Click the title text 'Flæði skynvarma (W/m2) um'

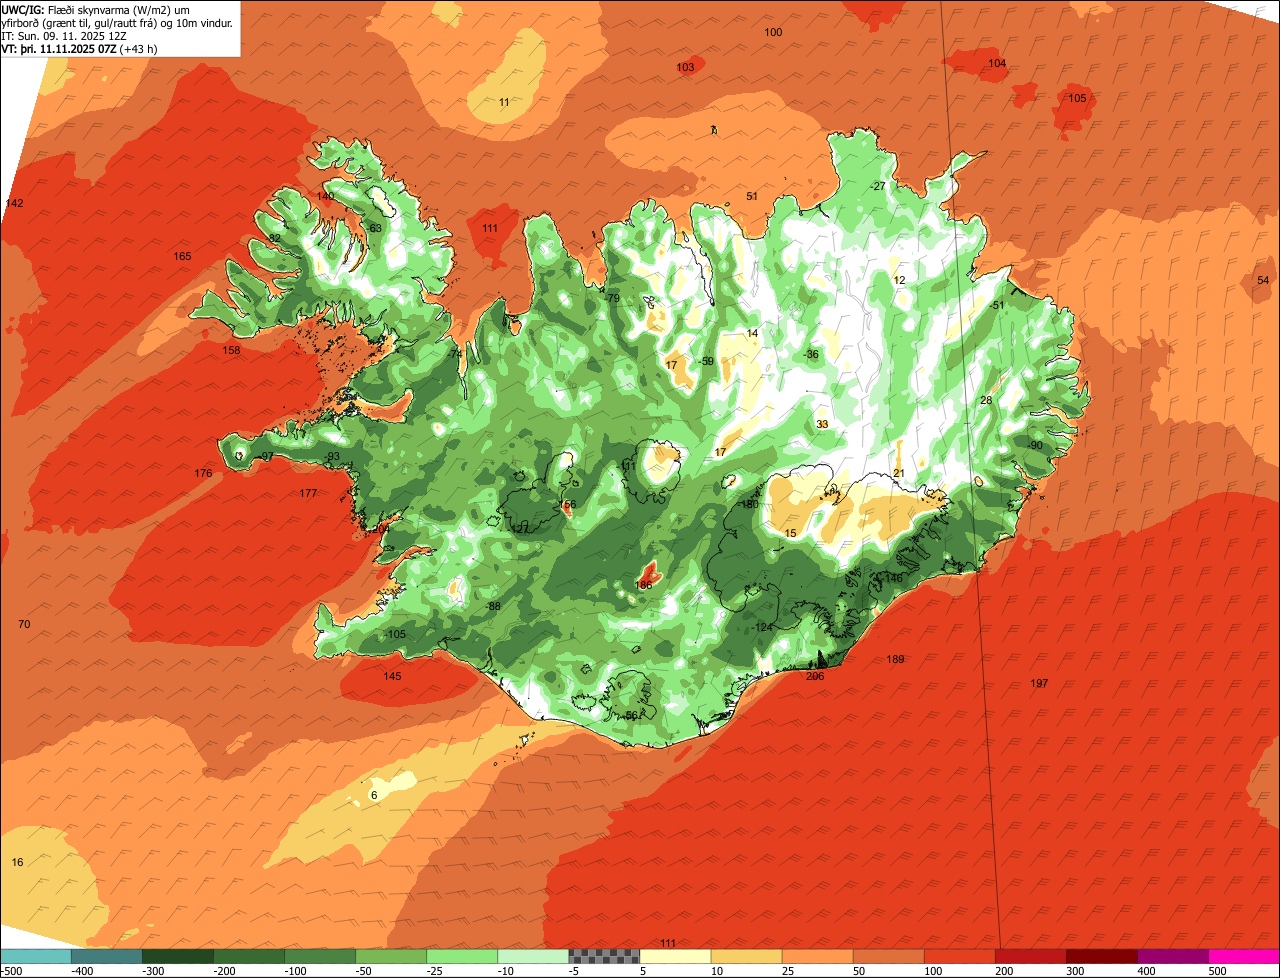click(119, 9)
